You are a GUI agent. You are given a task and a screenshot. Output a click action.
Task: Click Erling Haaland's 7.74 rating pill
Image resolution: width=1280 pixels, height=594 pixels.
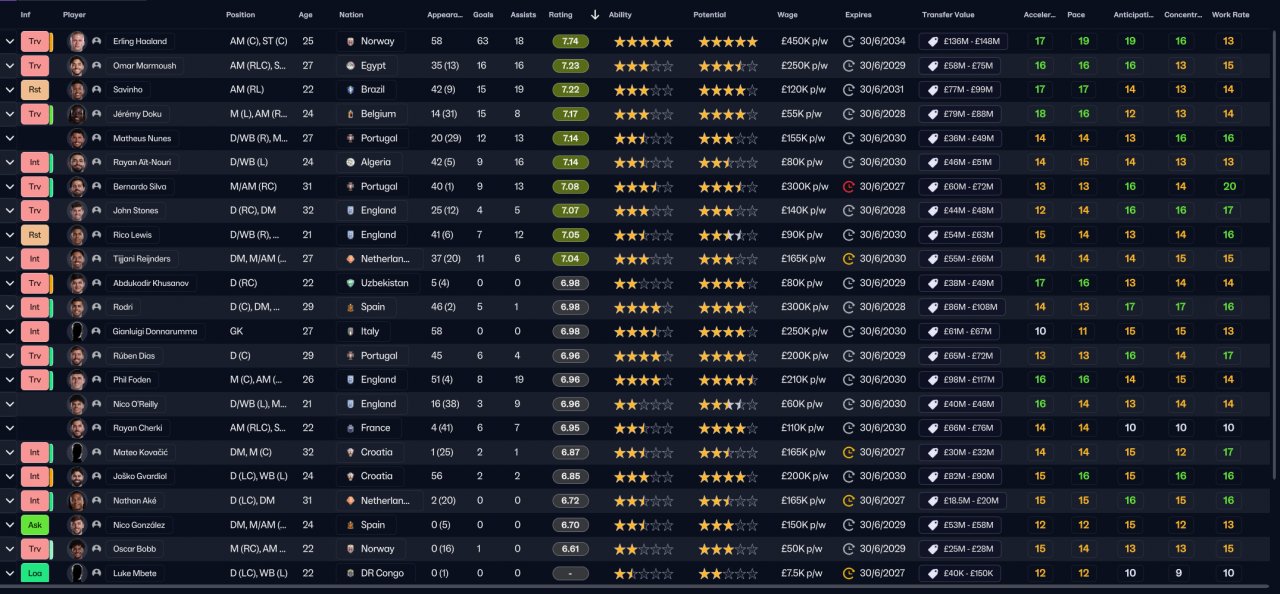tap(570, 42)
